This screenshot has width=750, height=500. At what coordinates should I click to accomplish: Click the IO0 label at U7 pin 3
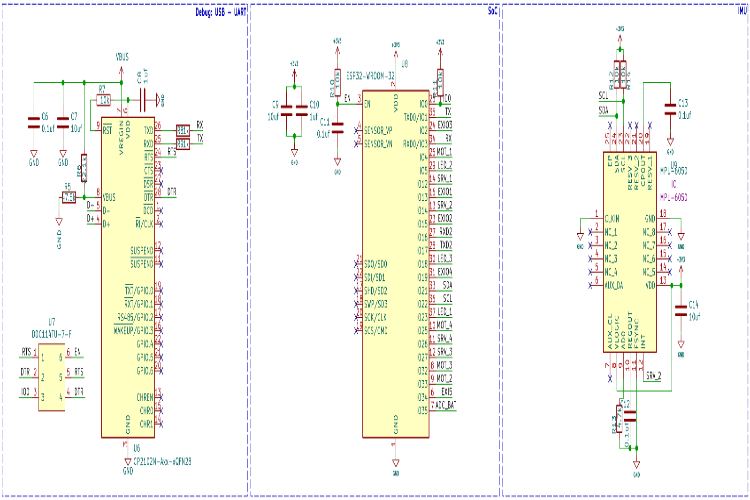[25, 392]
